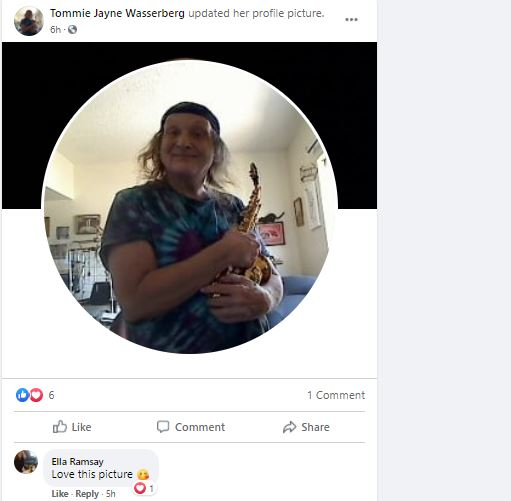This screenshot has height=501, width=511.
Task: Click the Comment speech bubble icon
Action: (x=163, y=427)
